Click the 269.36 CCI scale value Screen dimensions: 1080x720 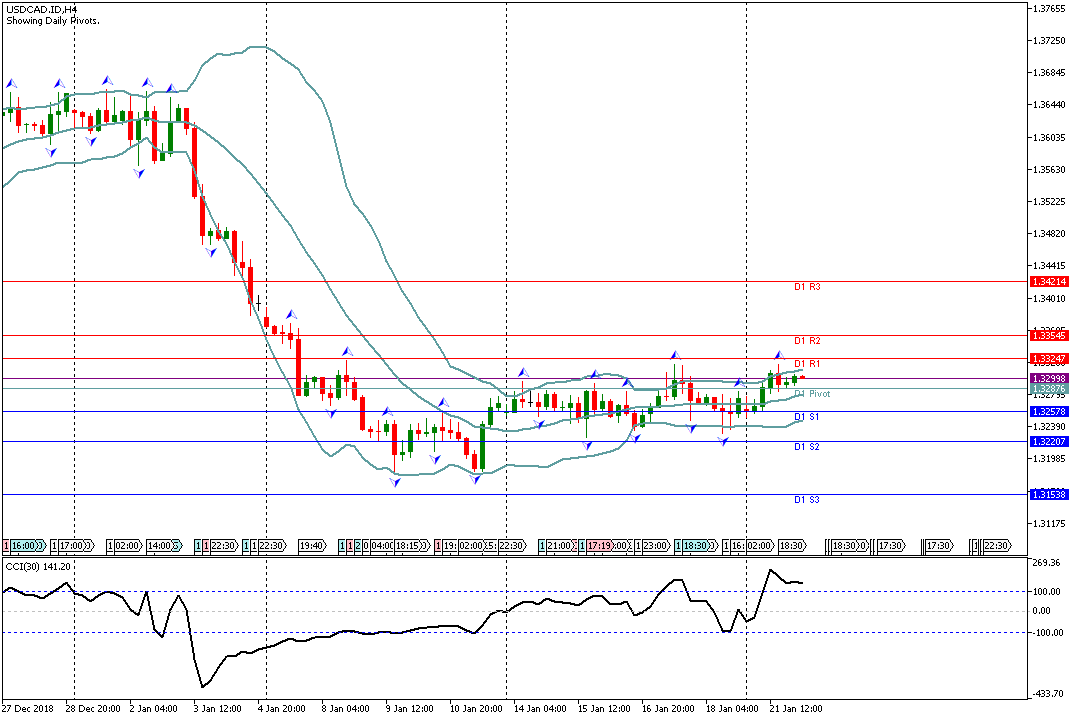[1046, 563]
